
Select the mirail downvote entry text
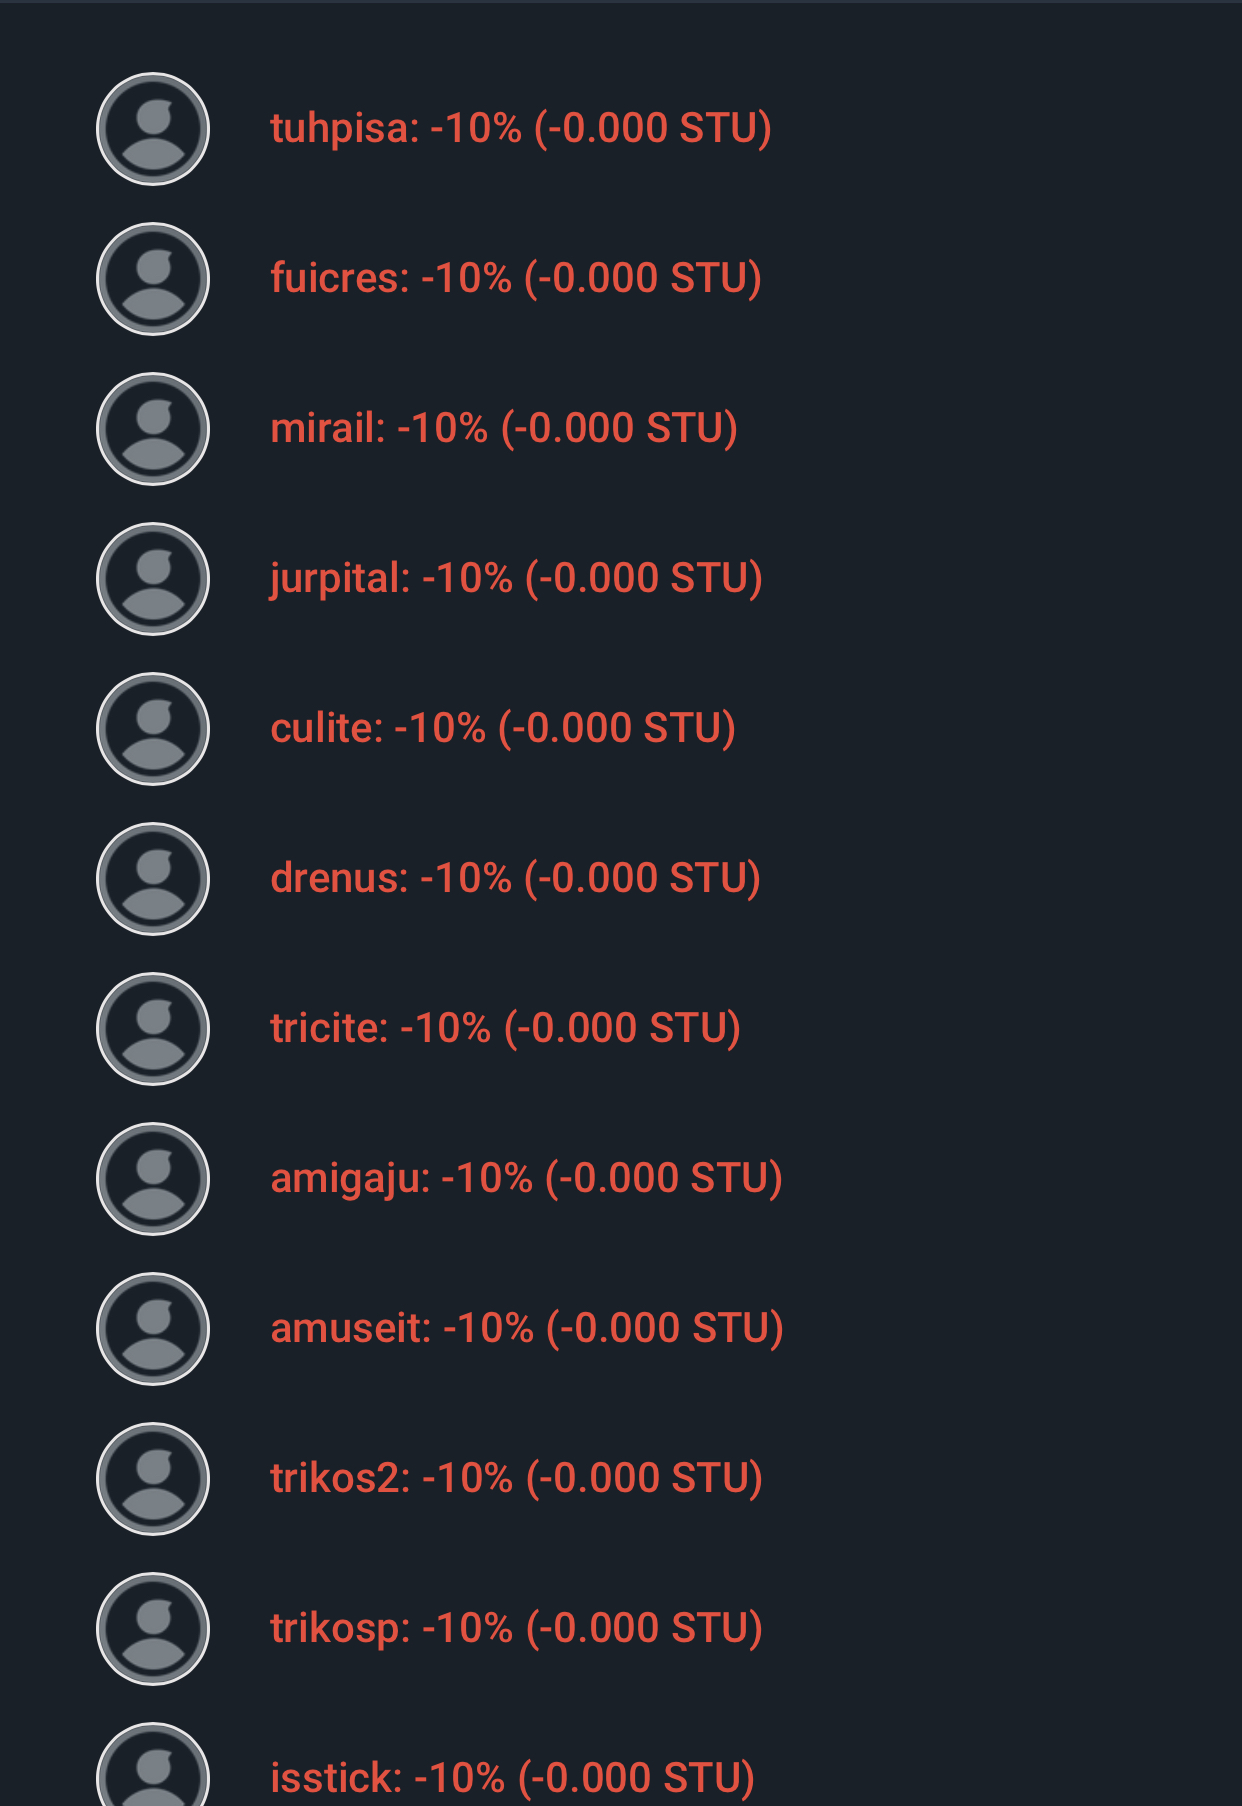pyautogui.click(x=504, y=429)
